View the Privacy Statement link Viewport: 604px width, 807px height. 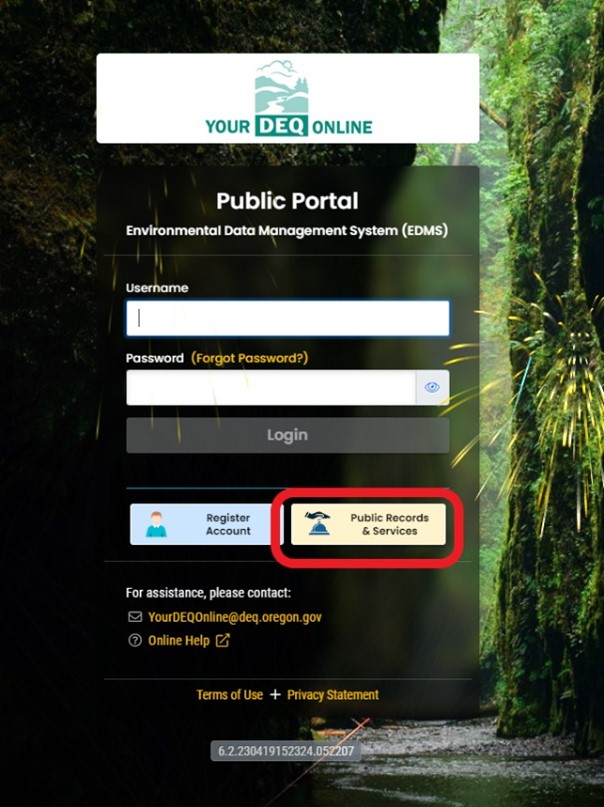(333, 695)
